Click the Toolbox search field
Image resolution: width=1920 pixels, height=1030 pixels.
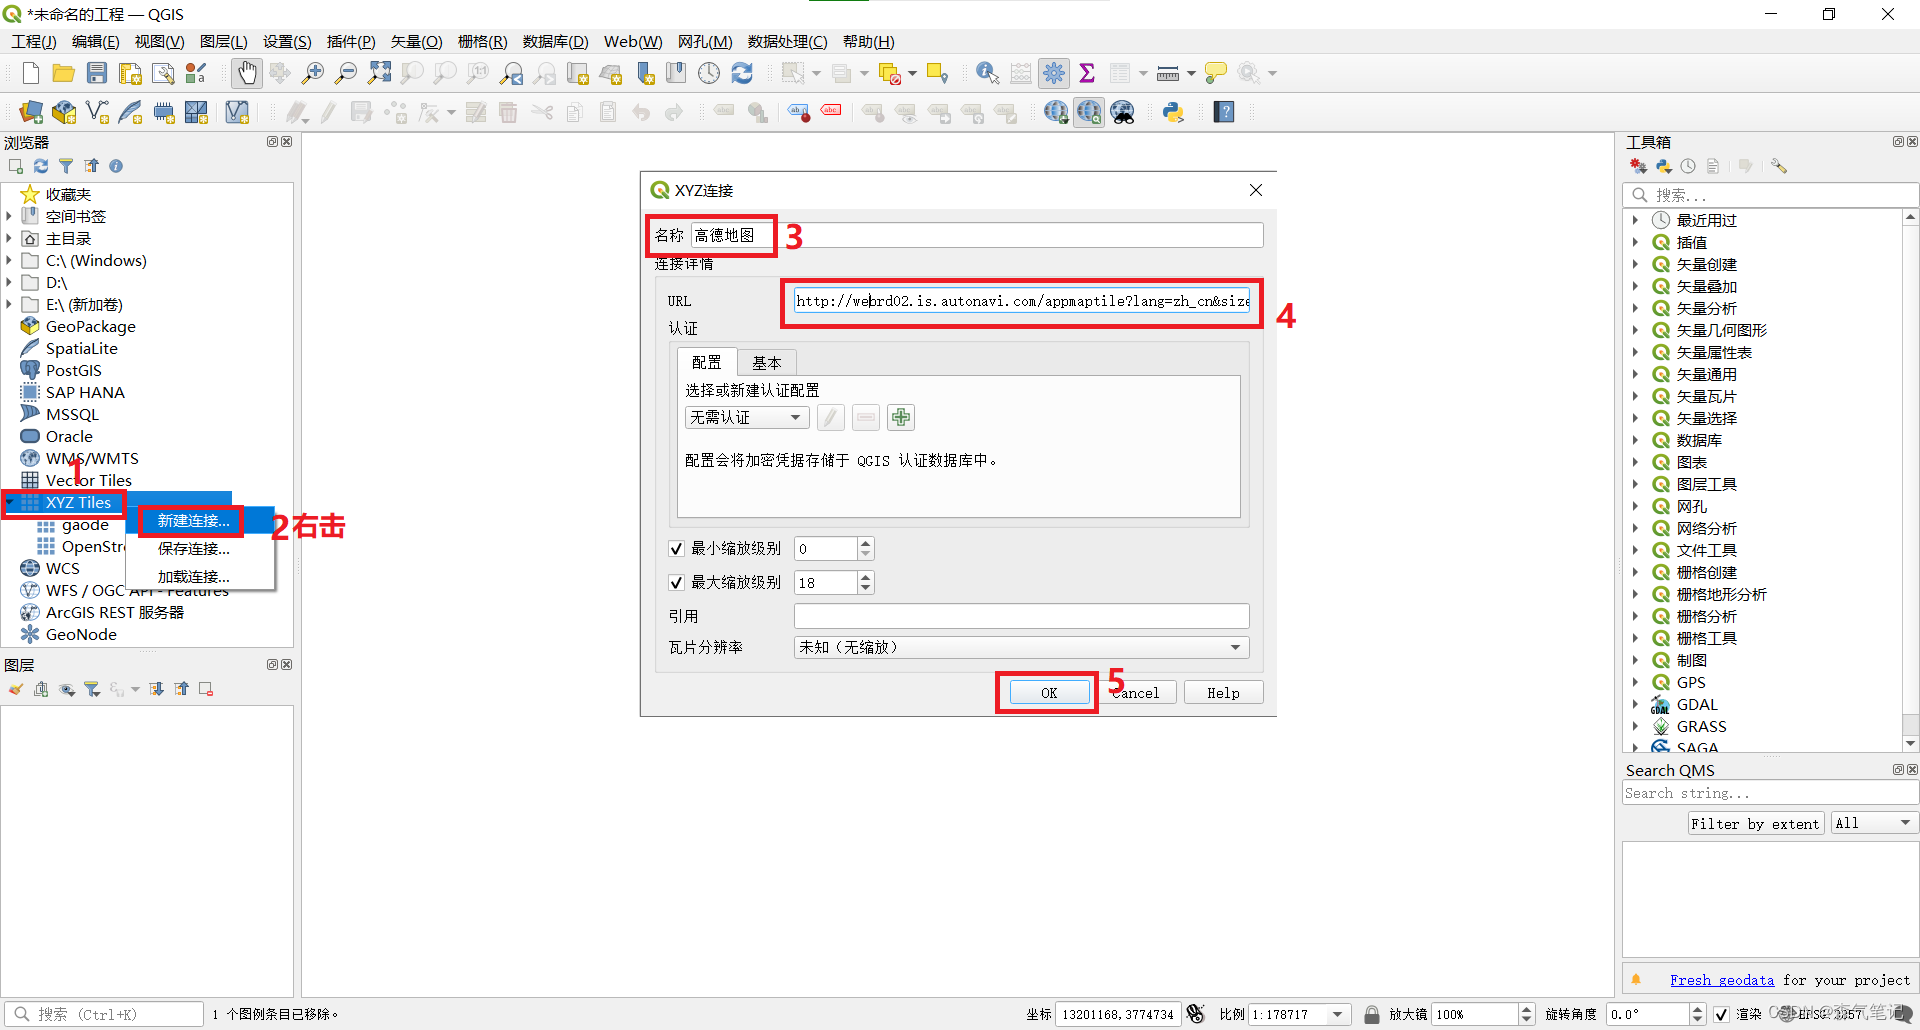[x=1770, y=195]
